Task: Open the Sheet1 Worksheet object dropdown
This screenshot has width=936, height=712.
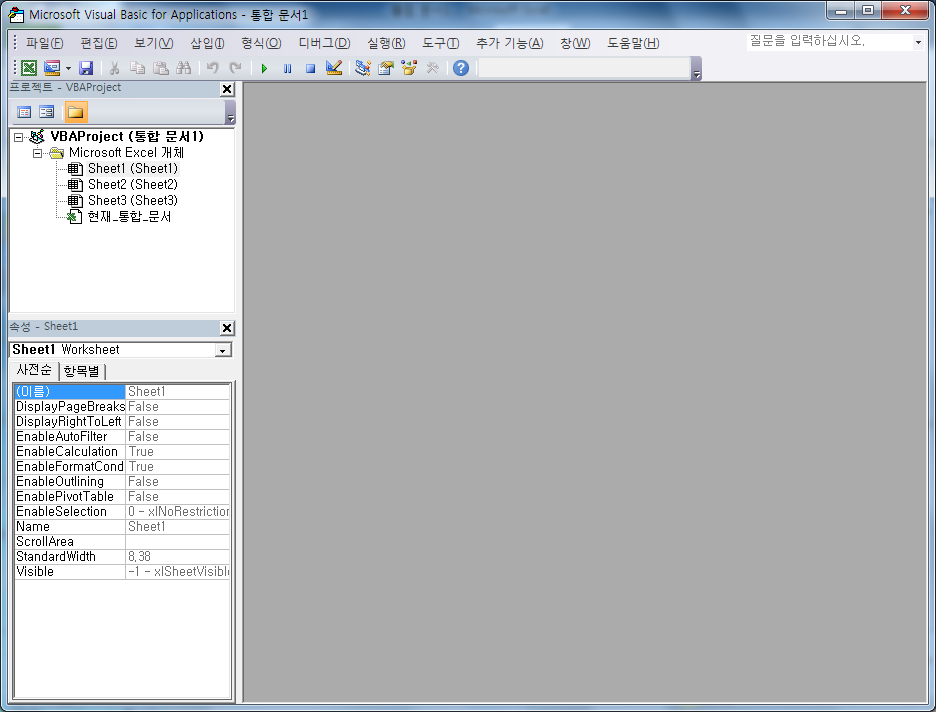Action: (x=223, y=350)
